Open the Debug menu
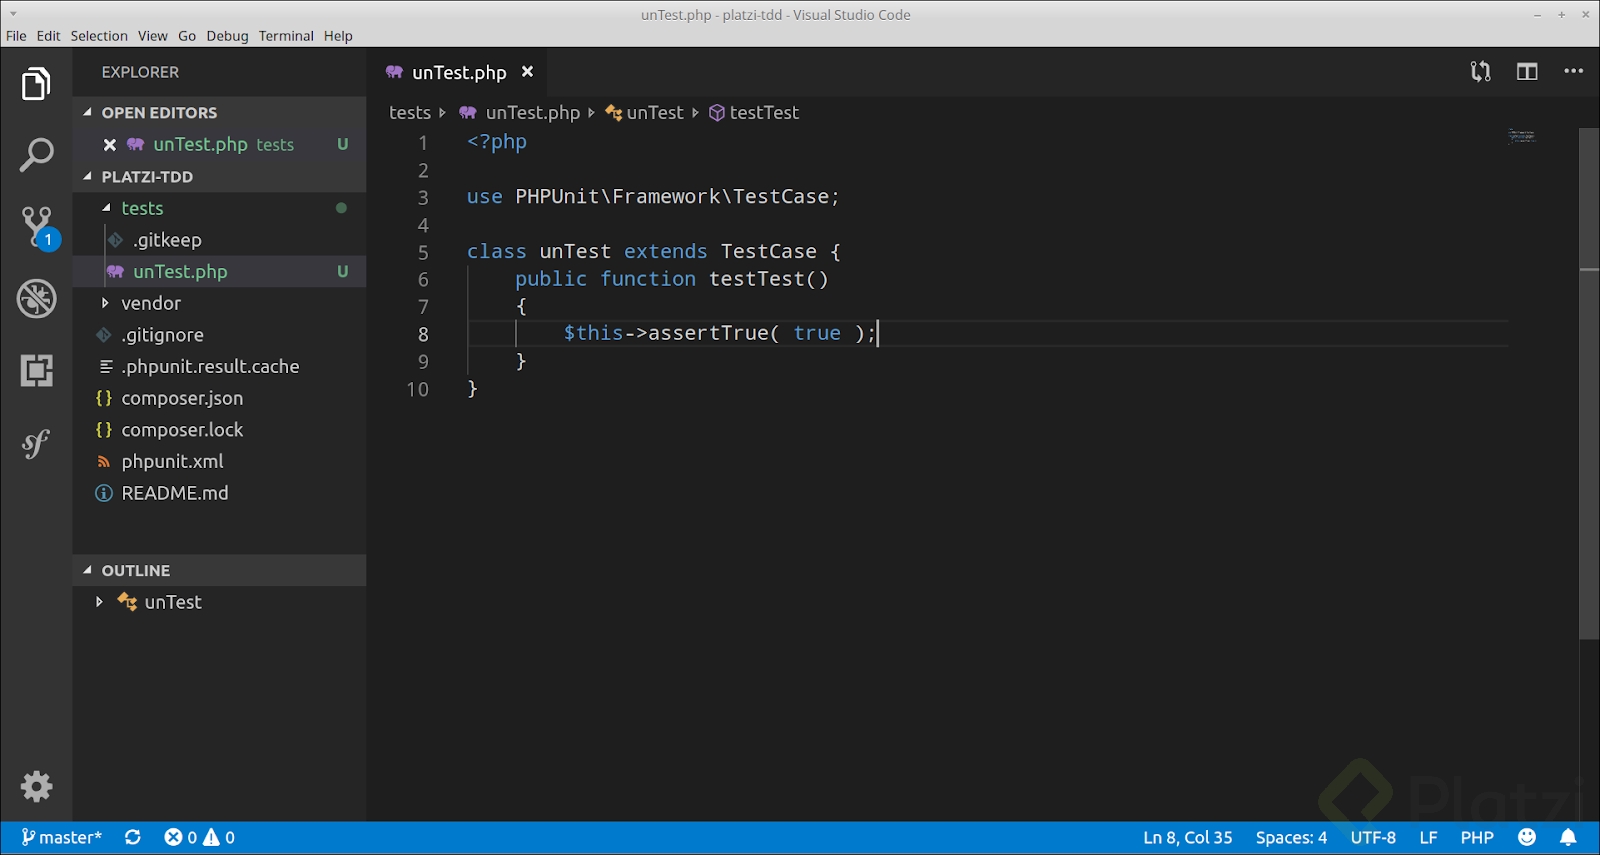 point(227,36)
